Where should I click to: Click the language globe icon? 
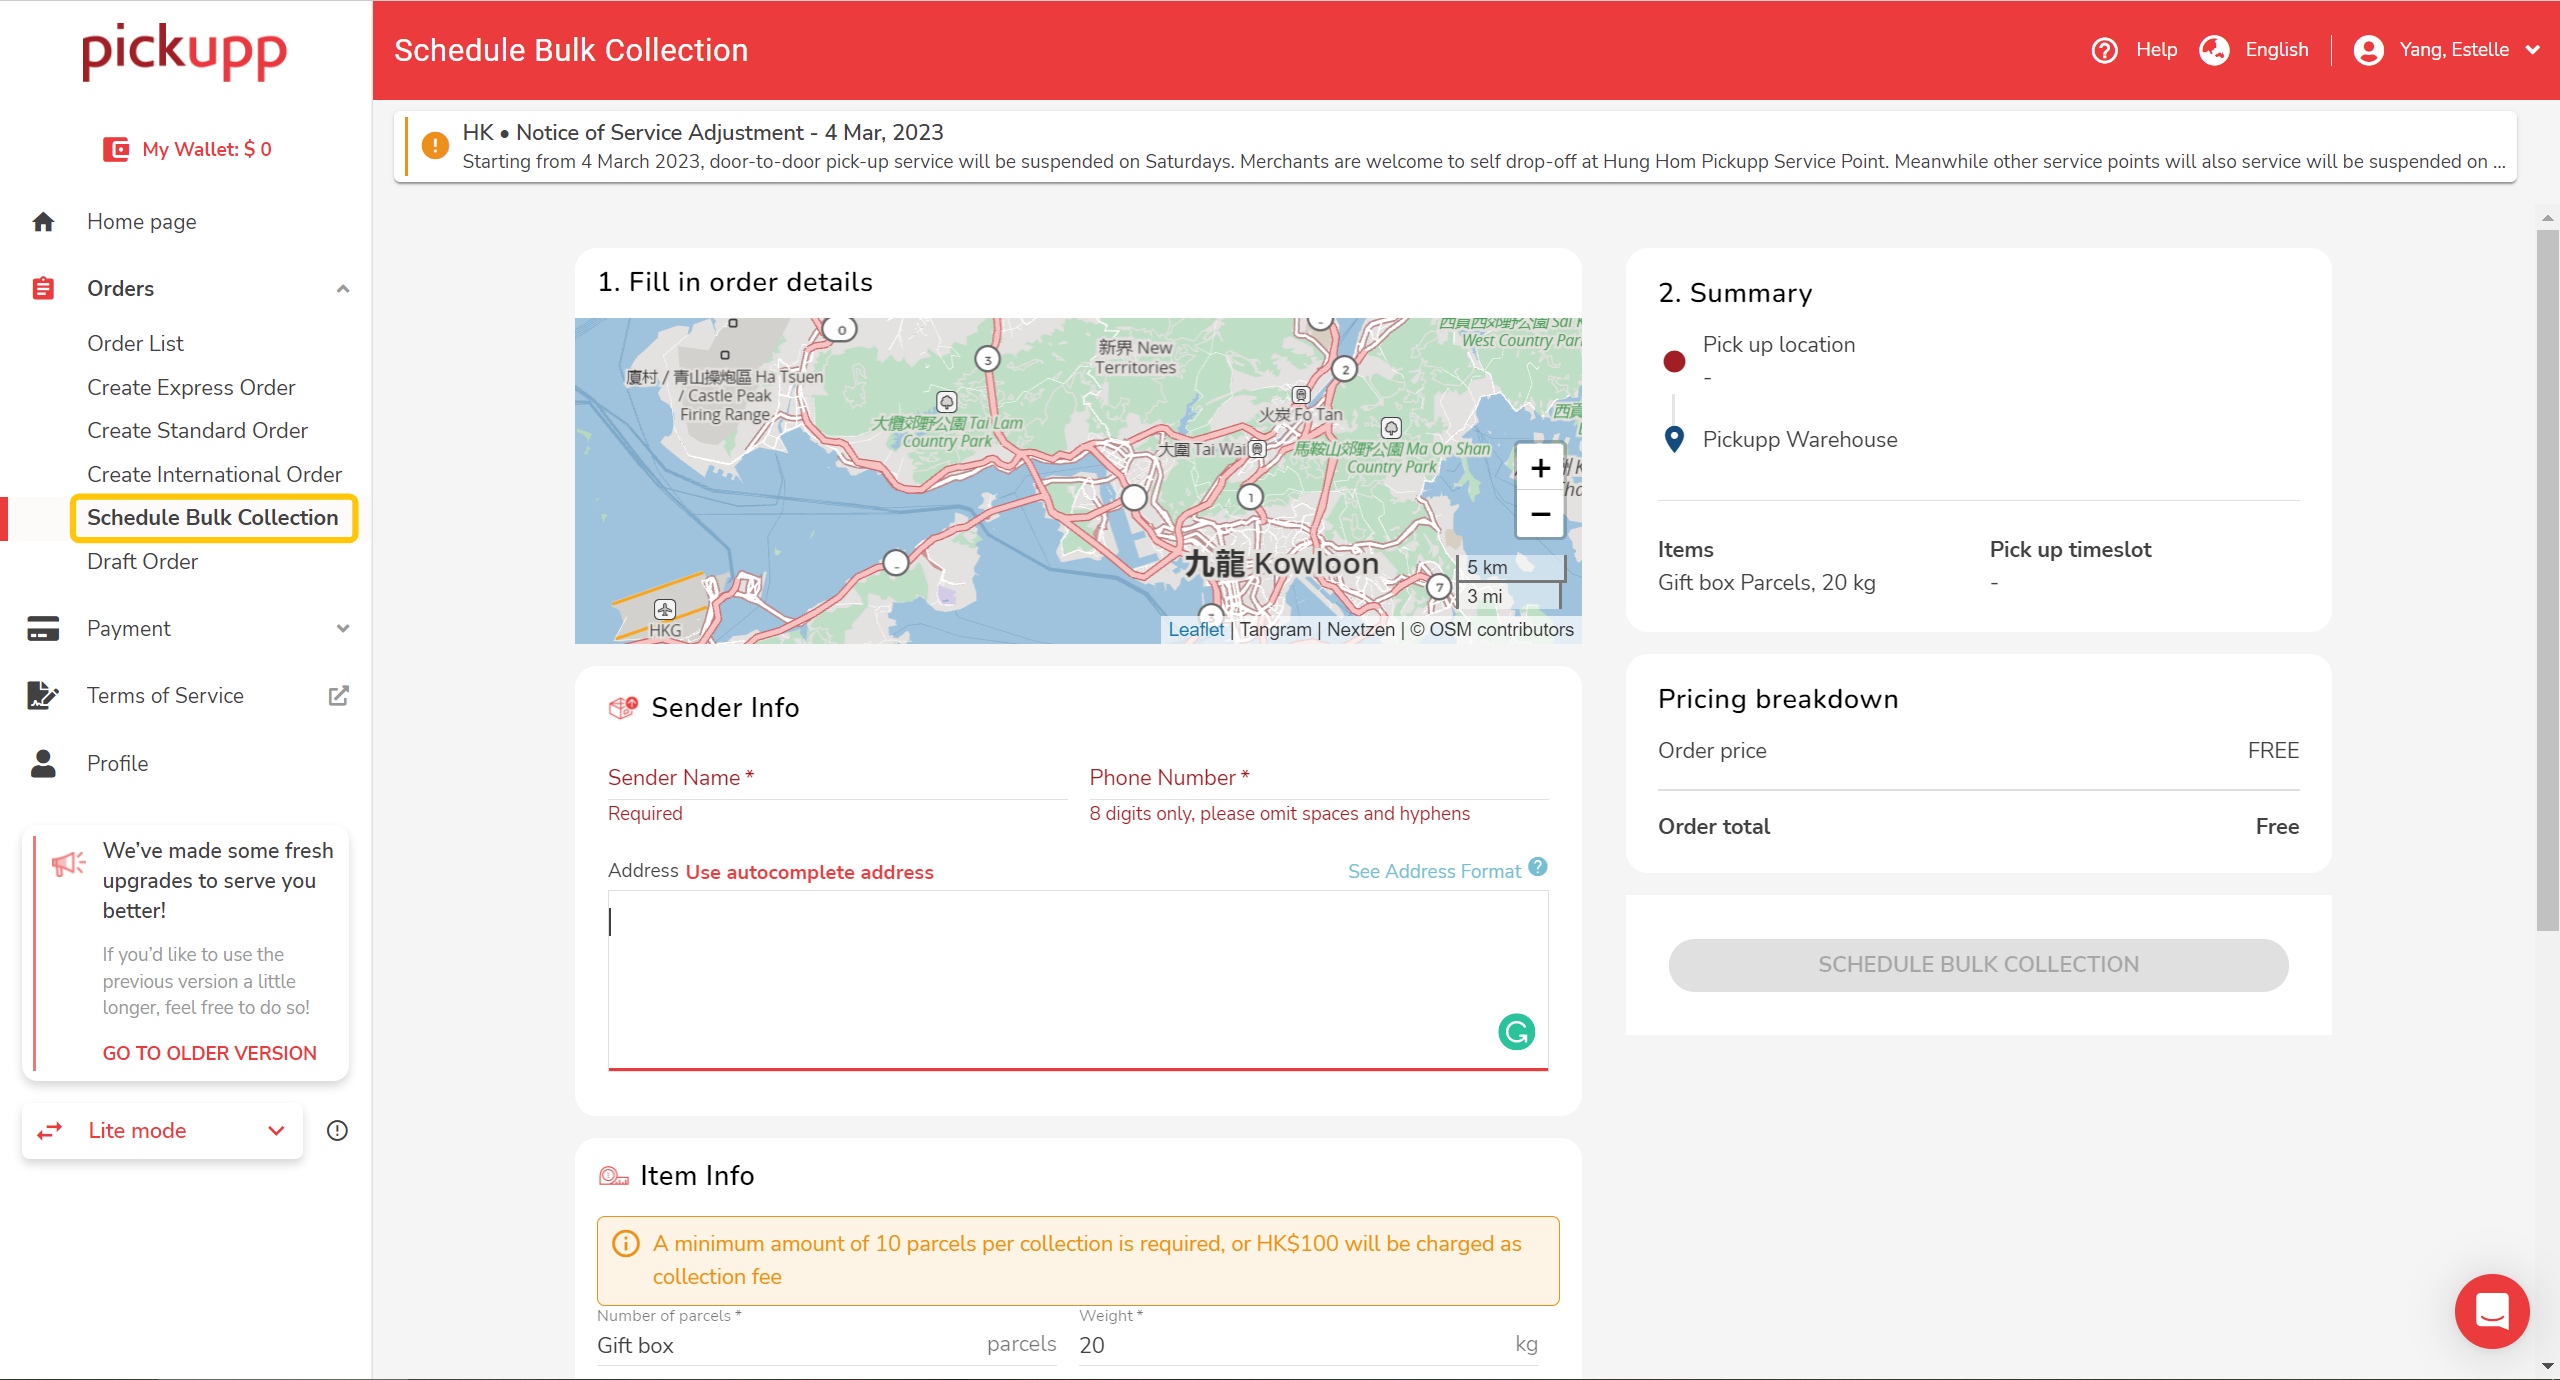pyautogui.click(x=2214, y=50)
